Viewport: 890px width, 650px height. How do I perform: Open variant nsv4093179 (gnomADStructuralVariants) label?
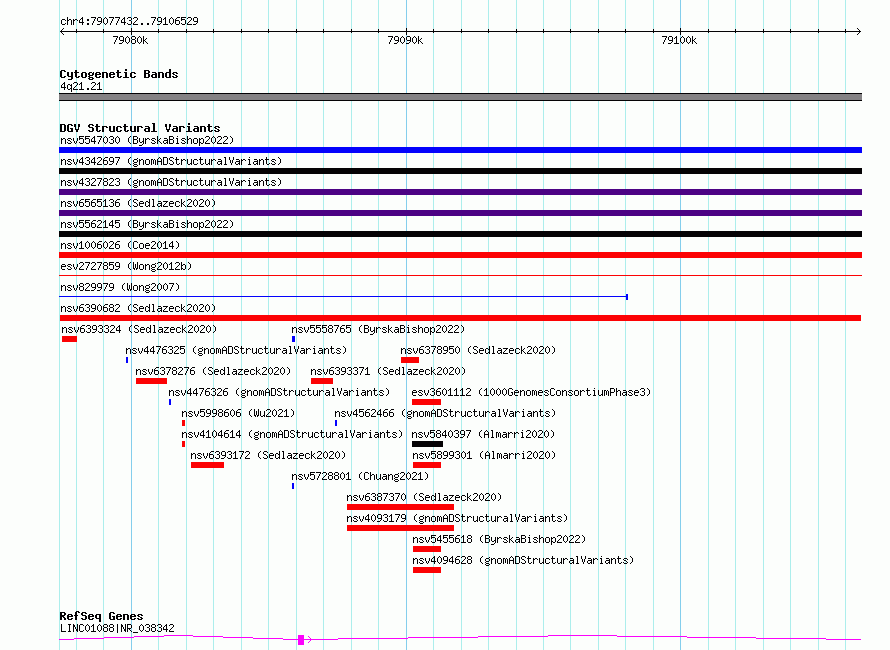(457, 518)
